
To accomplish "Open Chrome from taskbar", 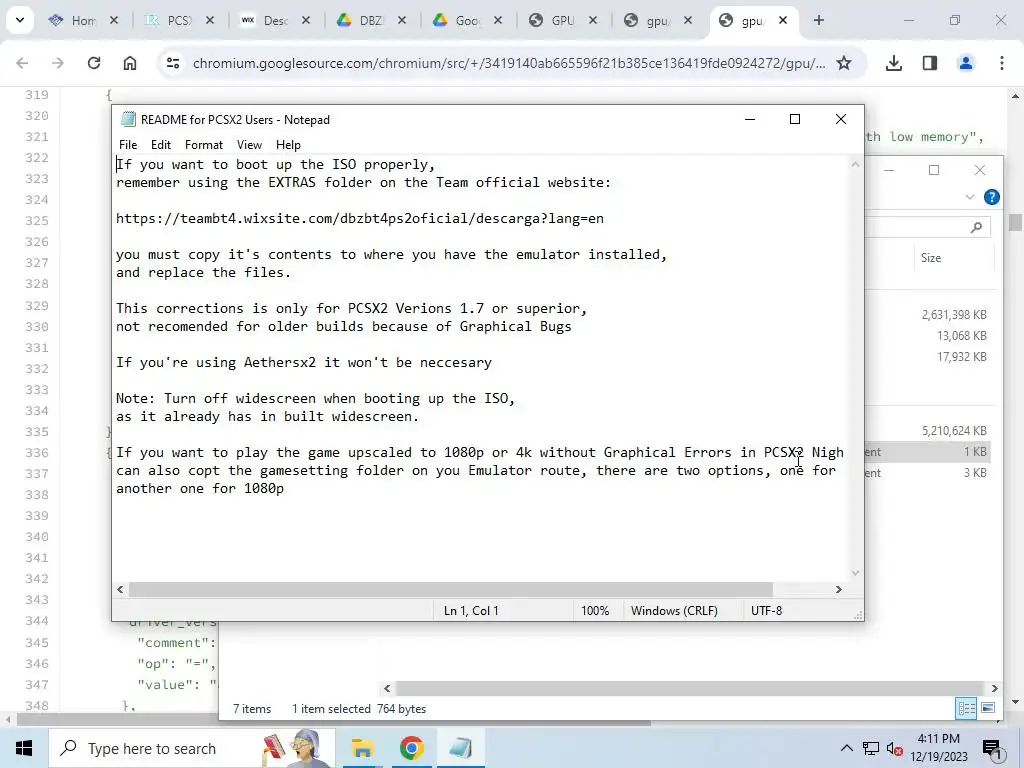I will (x=411, y=748).
